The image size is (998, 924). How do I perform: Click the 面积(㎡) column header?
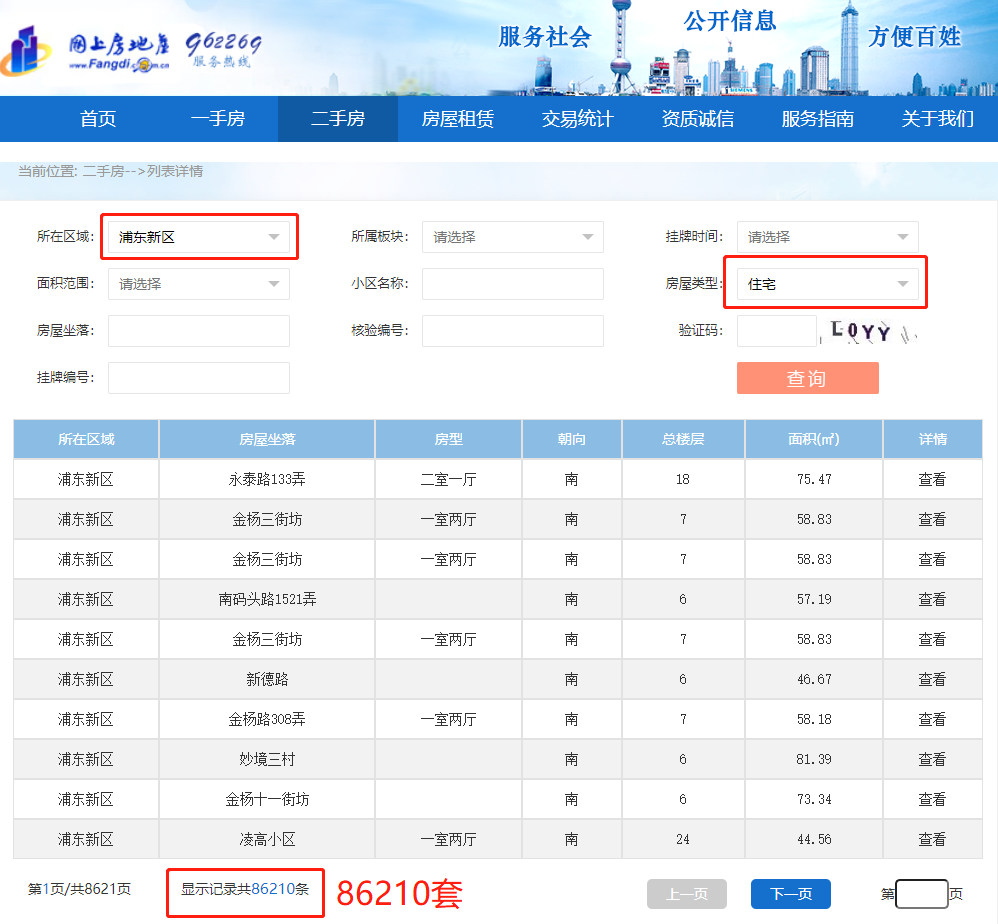pyautogui.click(x=813, y=439)
